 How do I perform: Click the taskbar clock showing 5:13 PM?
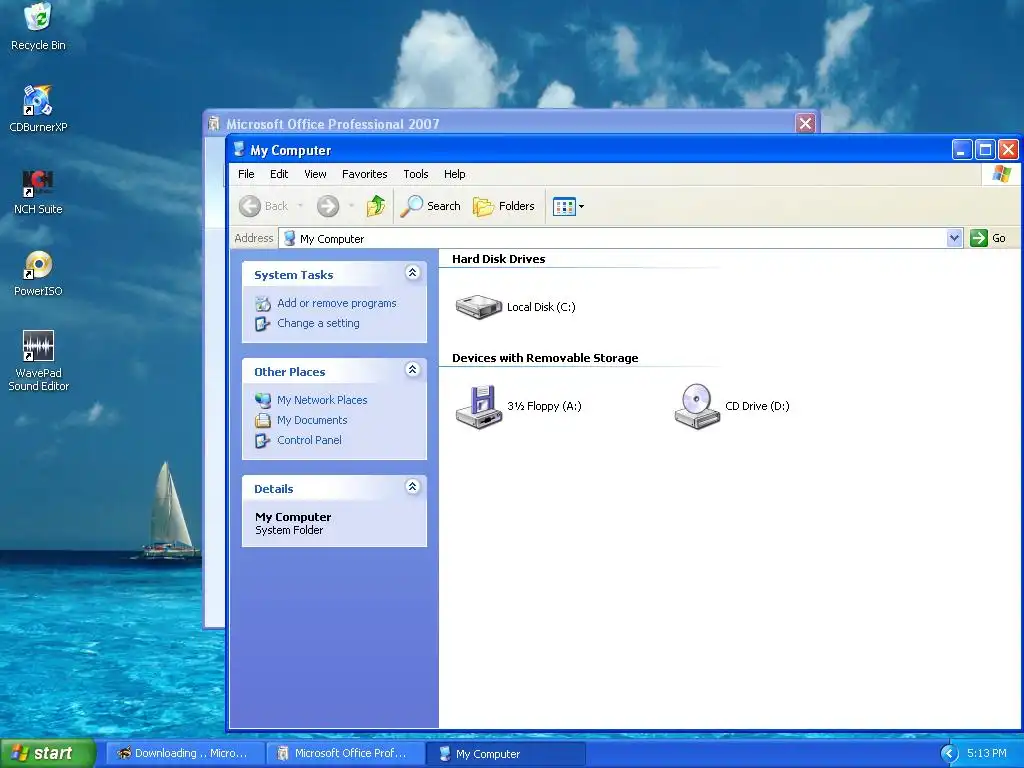coord(987,754)
